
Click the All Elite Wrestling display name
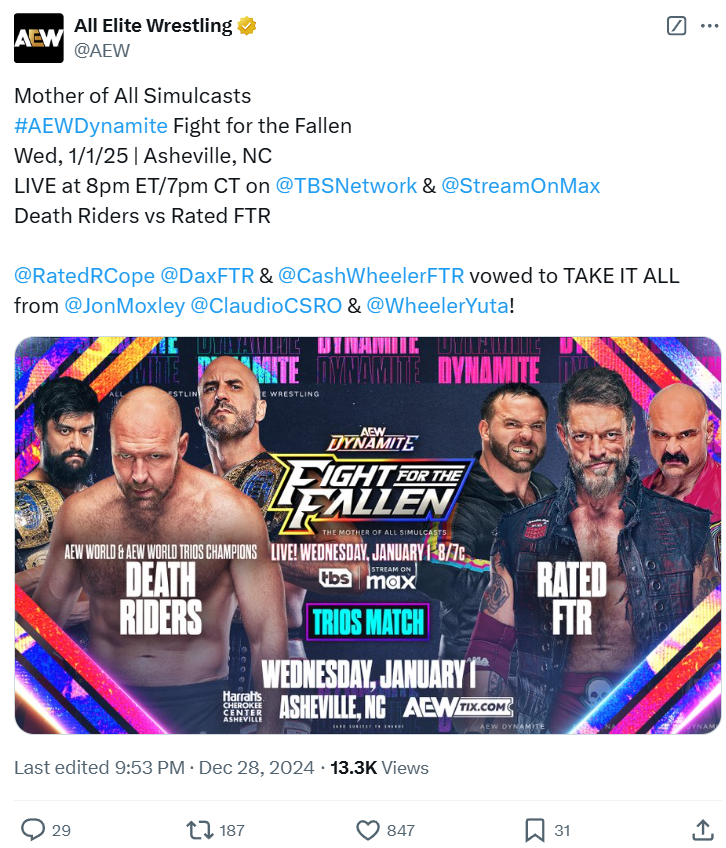(153, 26)
